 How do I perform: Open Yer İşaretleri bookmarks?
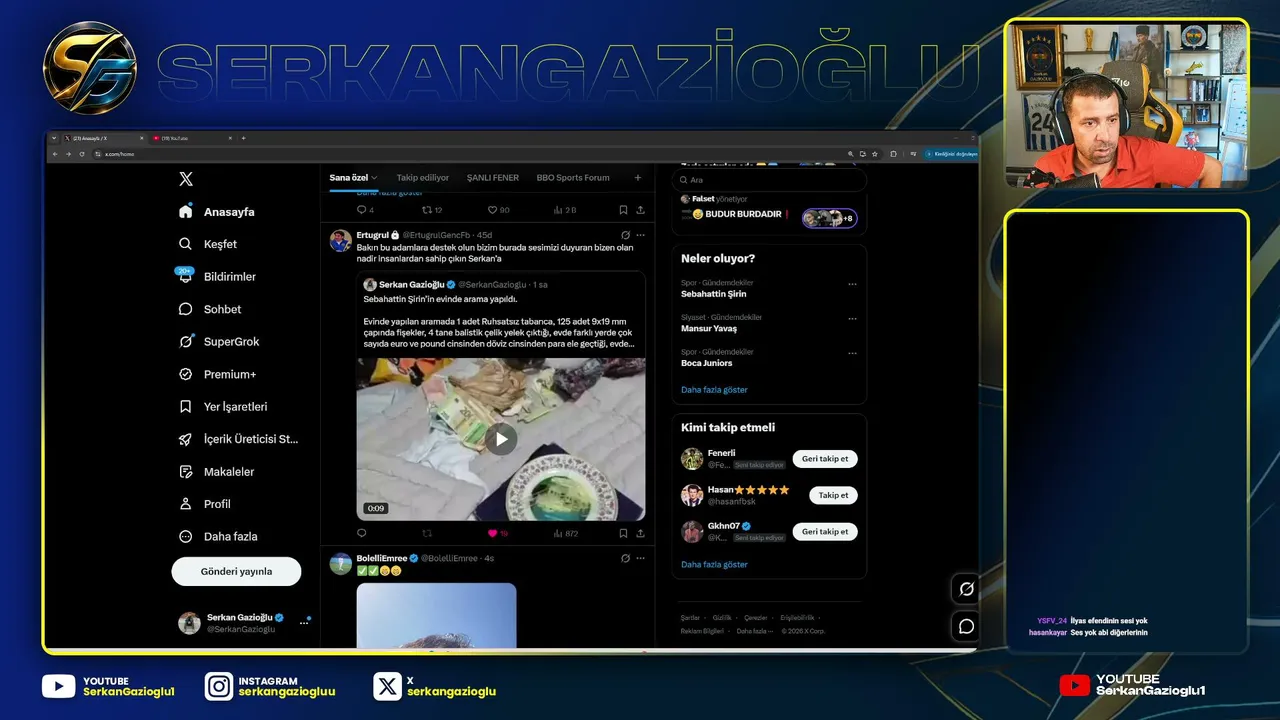click(224, 407)
